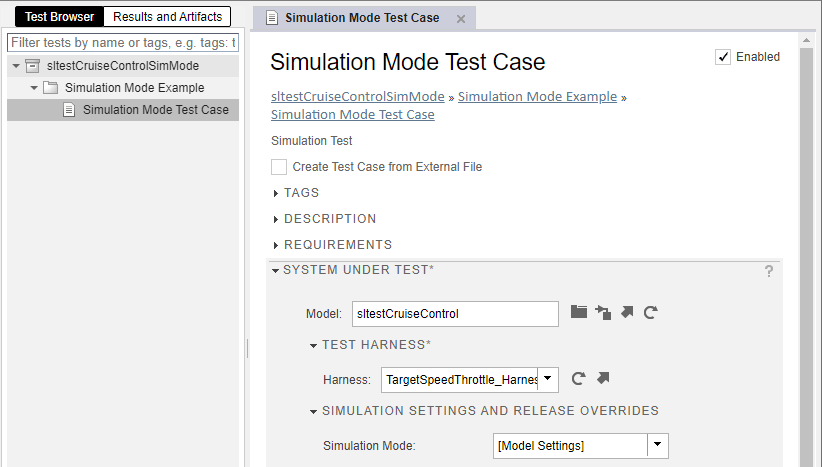Switch to Results and Artifacts tab
Viewport: 822px width, 467px height.
point(167,17)
